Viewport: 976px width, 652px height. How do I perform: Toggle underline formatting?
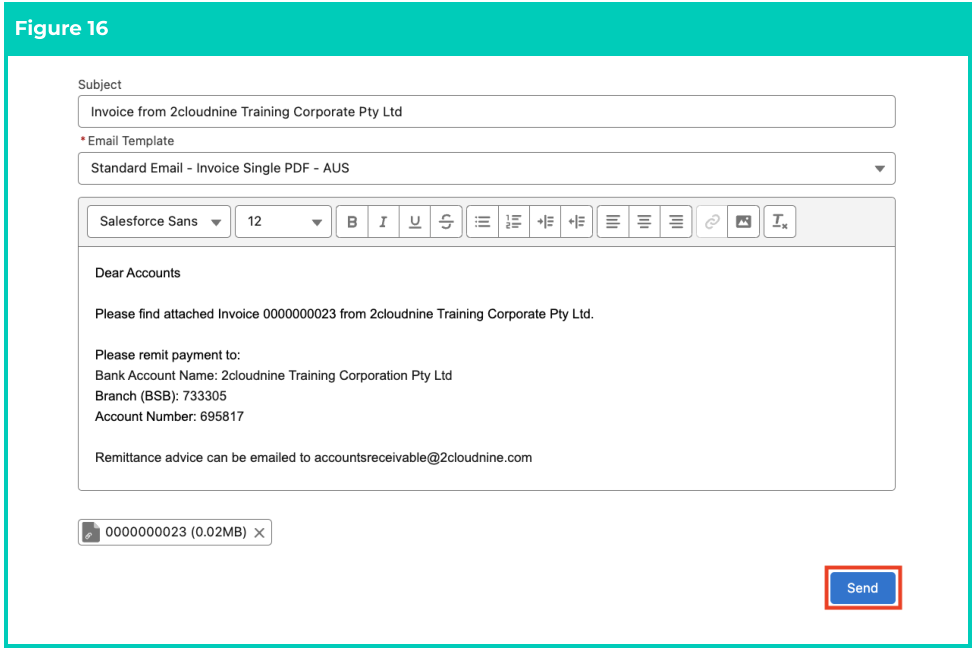click(x=415, y=222)
